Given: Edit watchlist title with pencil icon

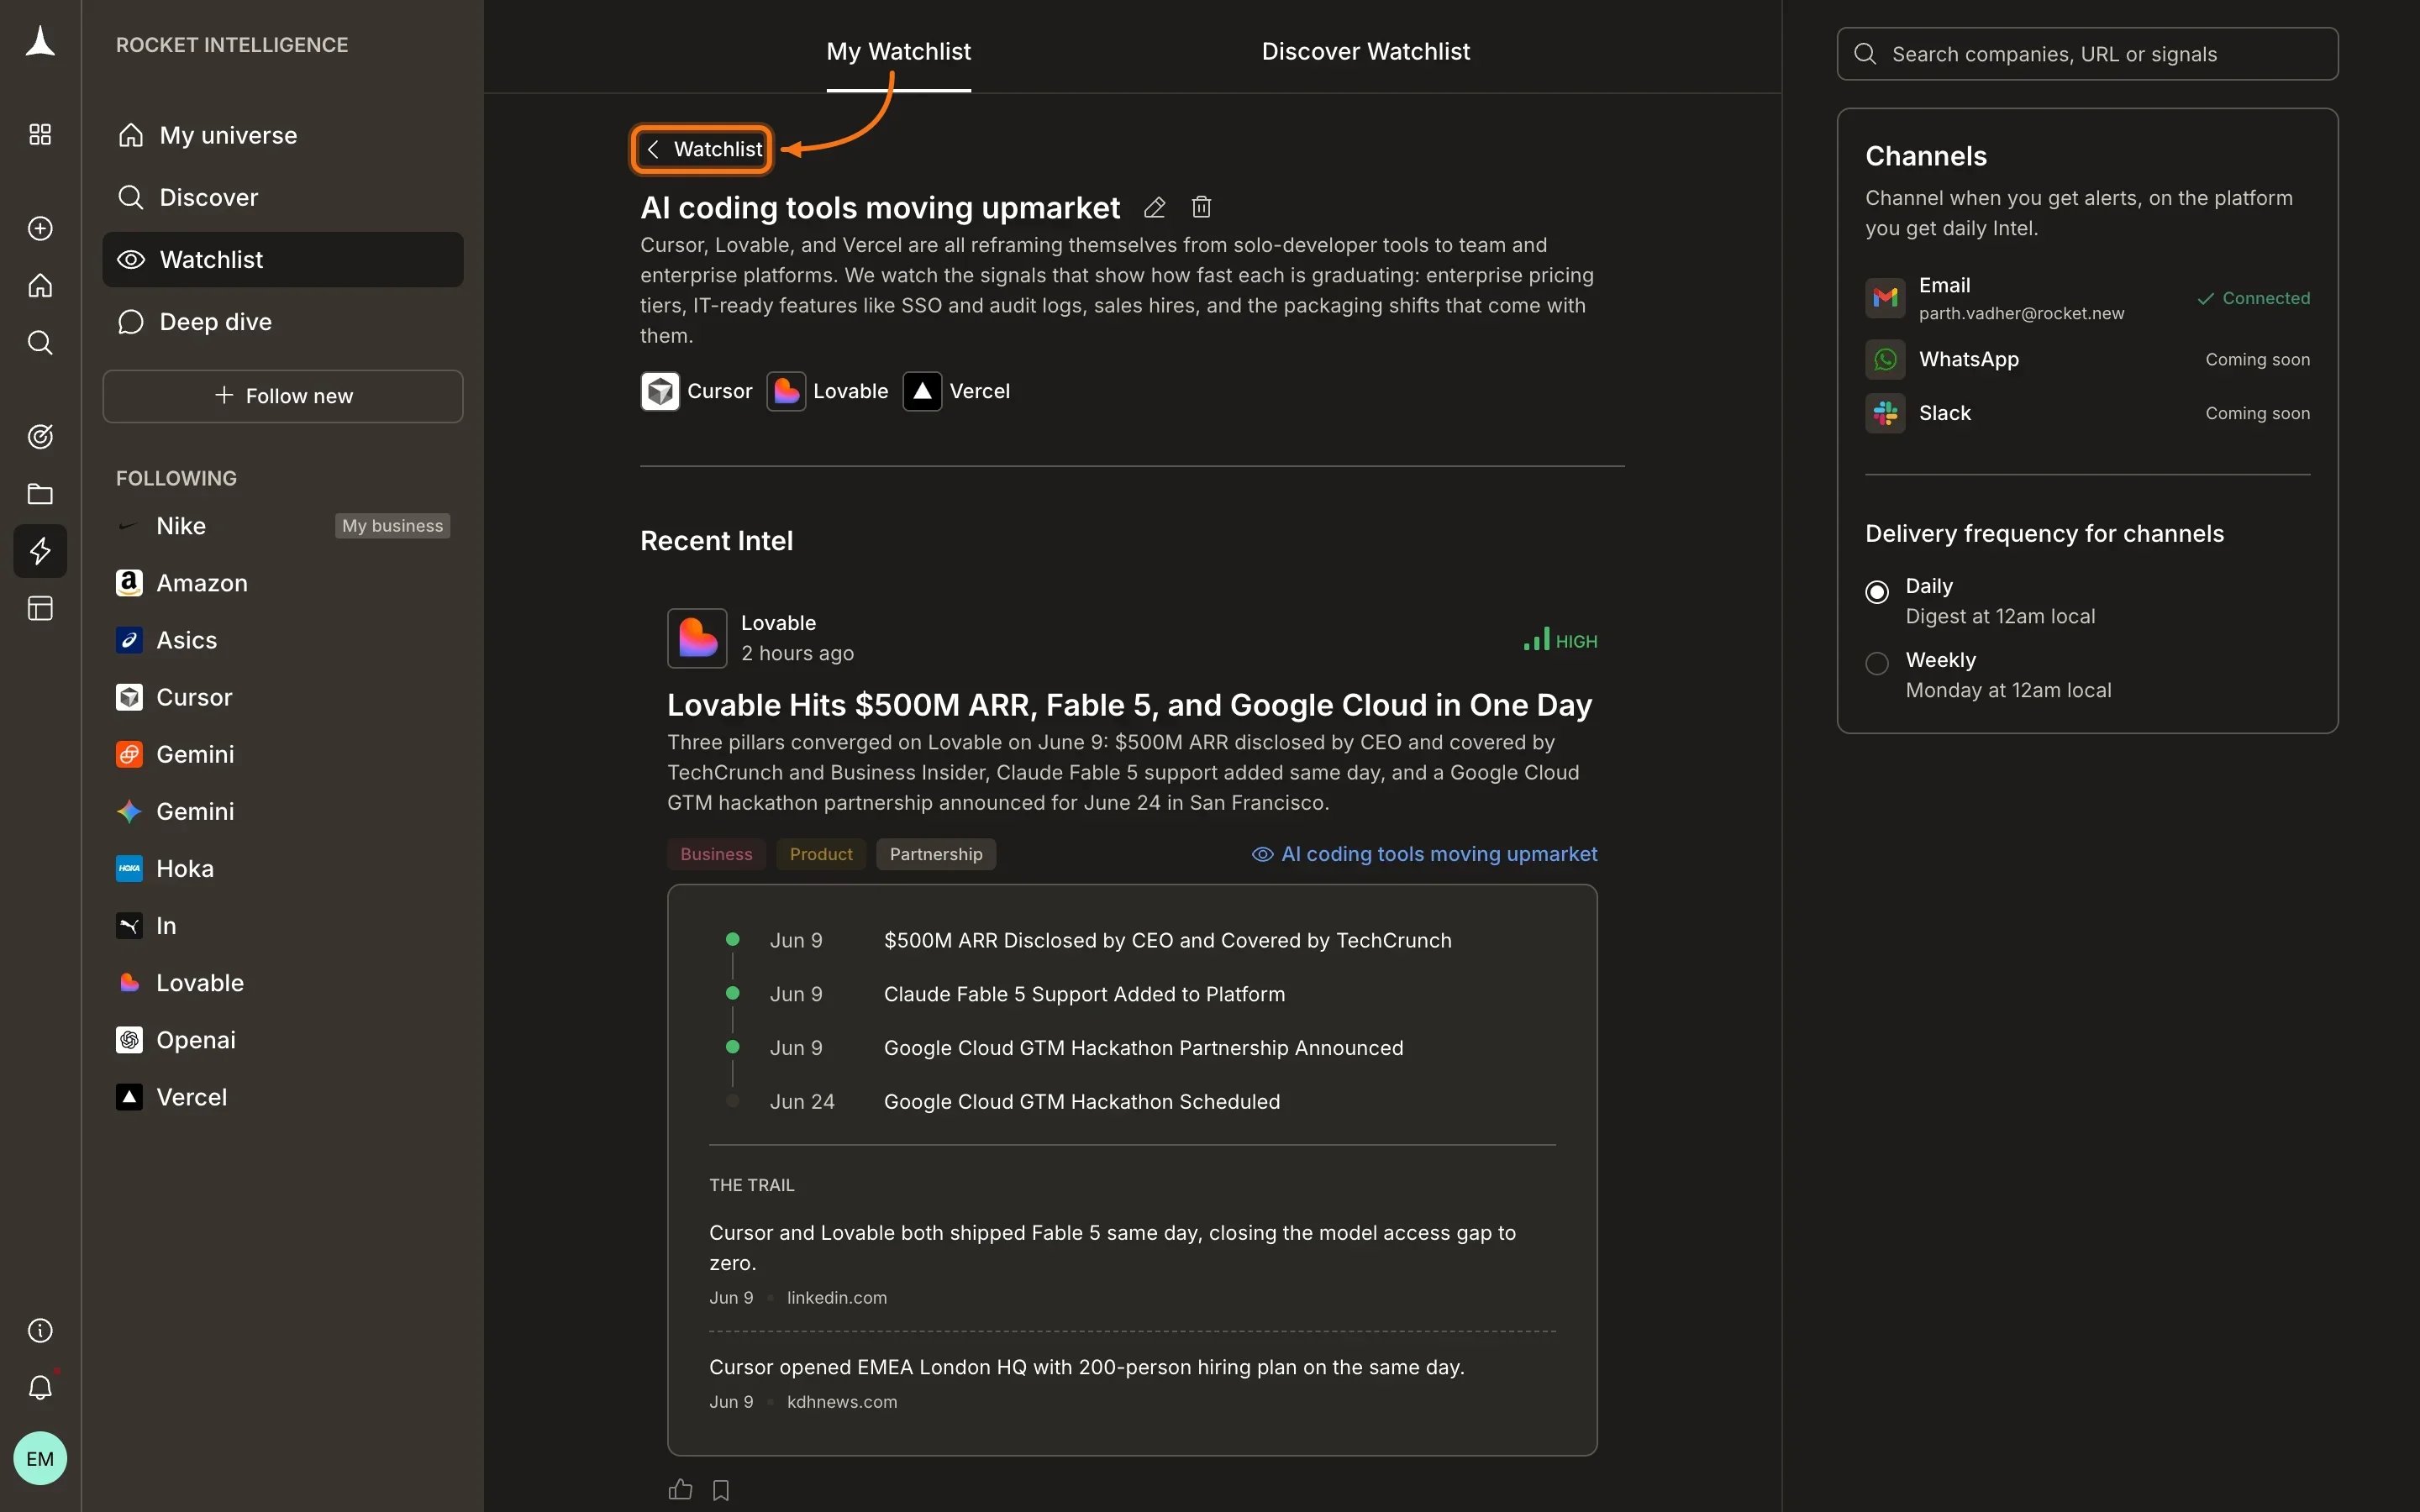Looking at the screenshot, I should coord(1154,207).
